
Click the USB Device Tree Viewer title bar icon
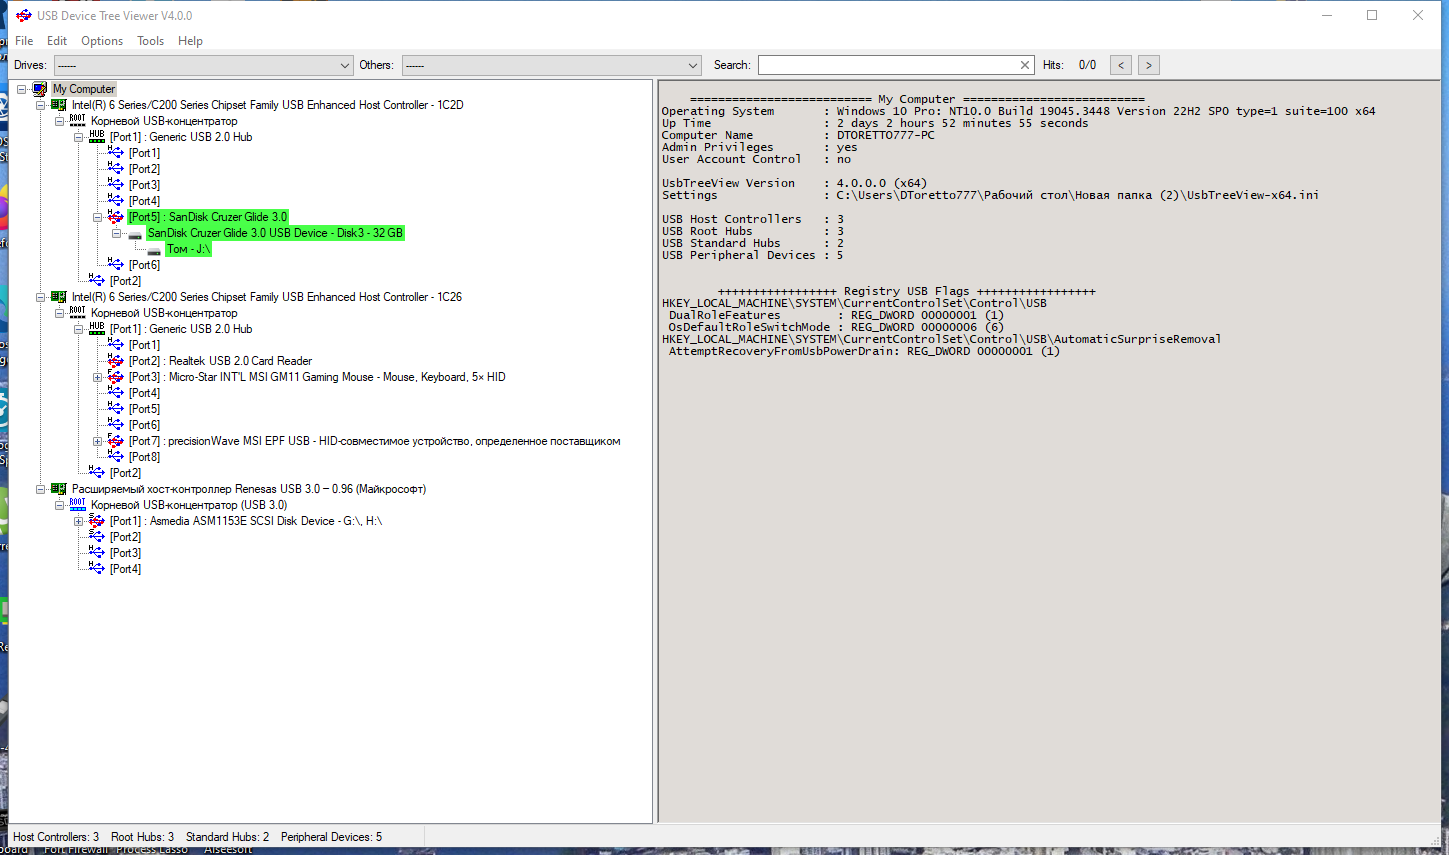pos(23,15)
